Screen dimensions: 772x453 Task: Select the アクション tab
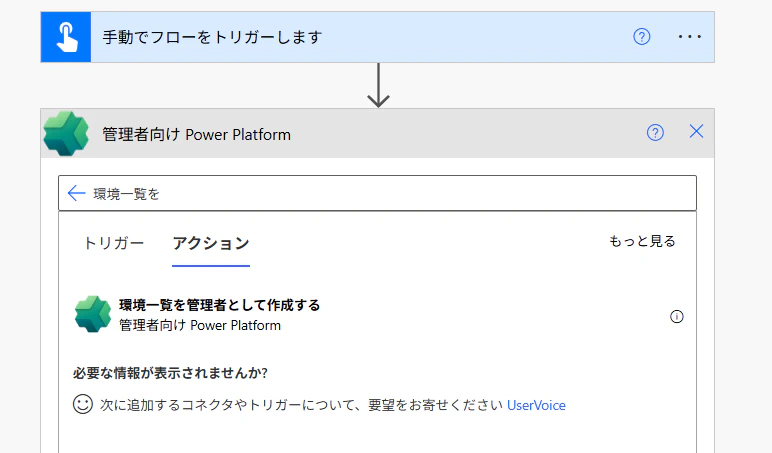click(211, 243)
